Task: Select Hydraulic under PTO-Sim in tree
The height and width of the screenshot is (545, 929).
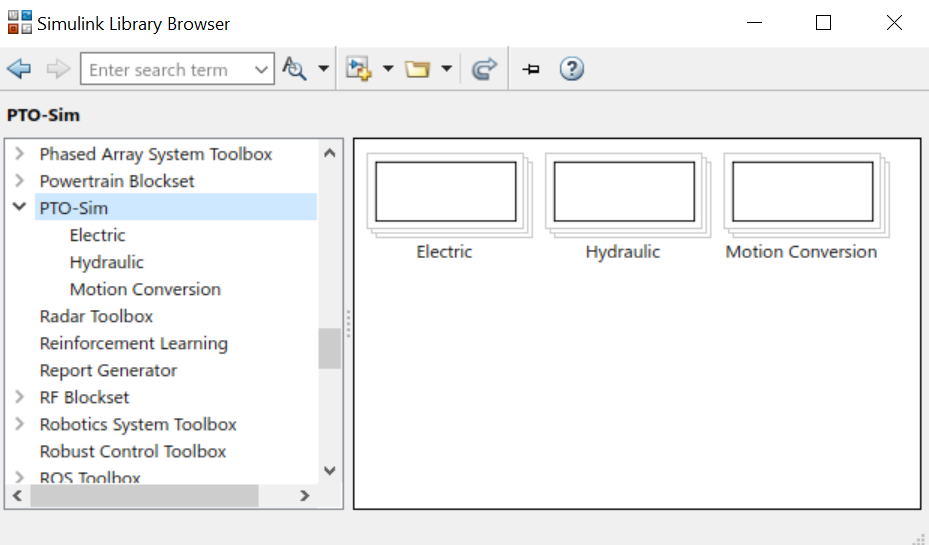Action: coord(107,262)
